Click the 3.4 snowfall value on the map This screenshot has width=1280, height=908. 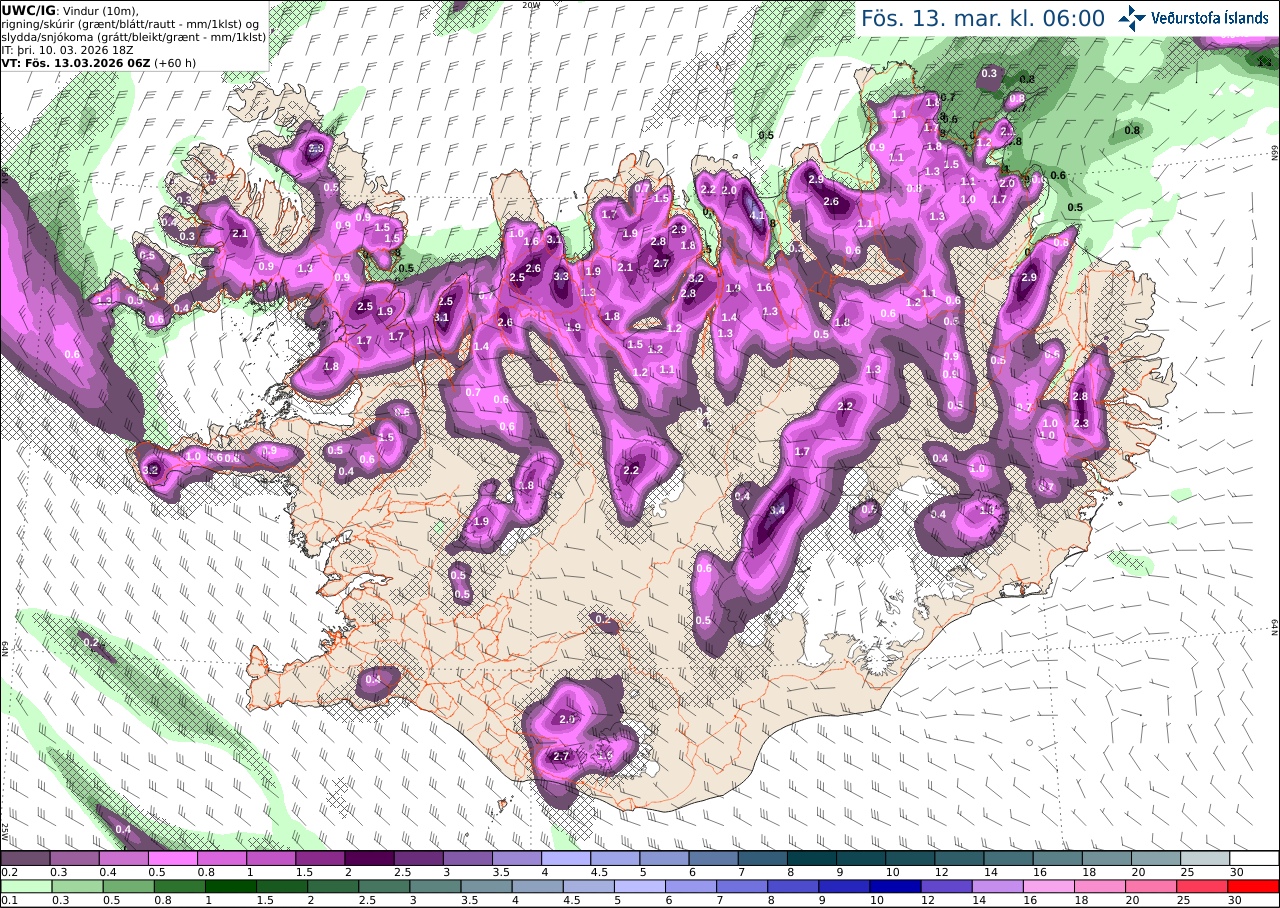click(778, 510)
